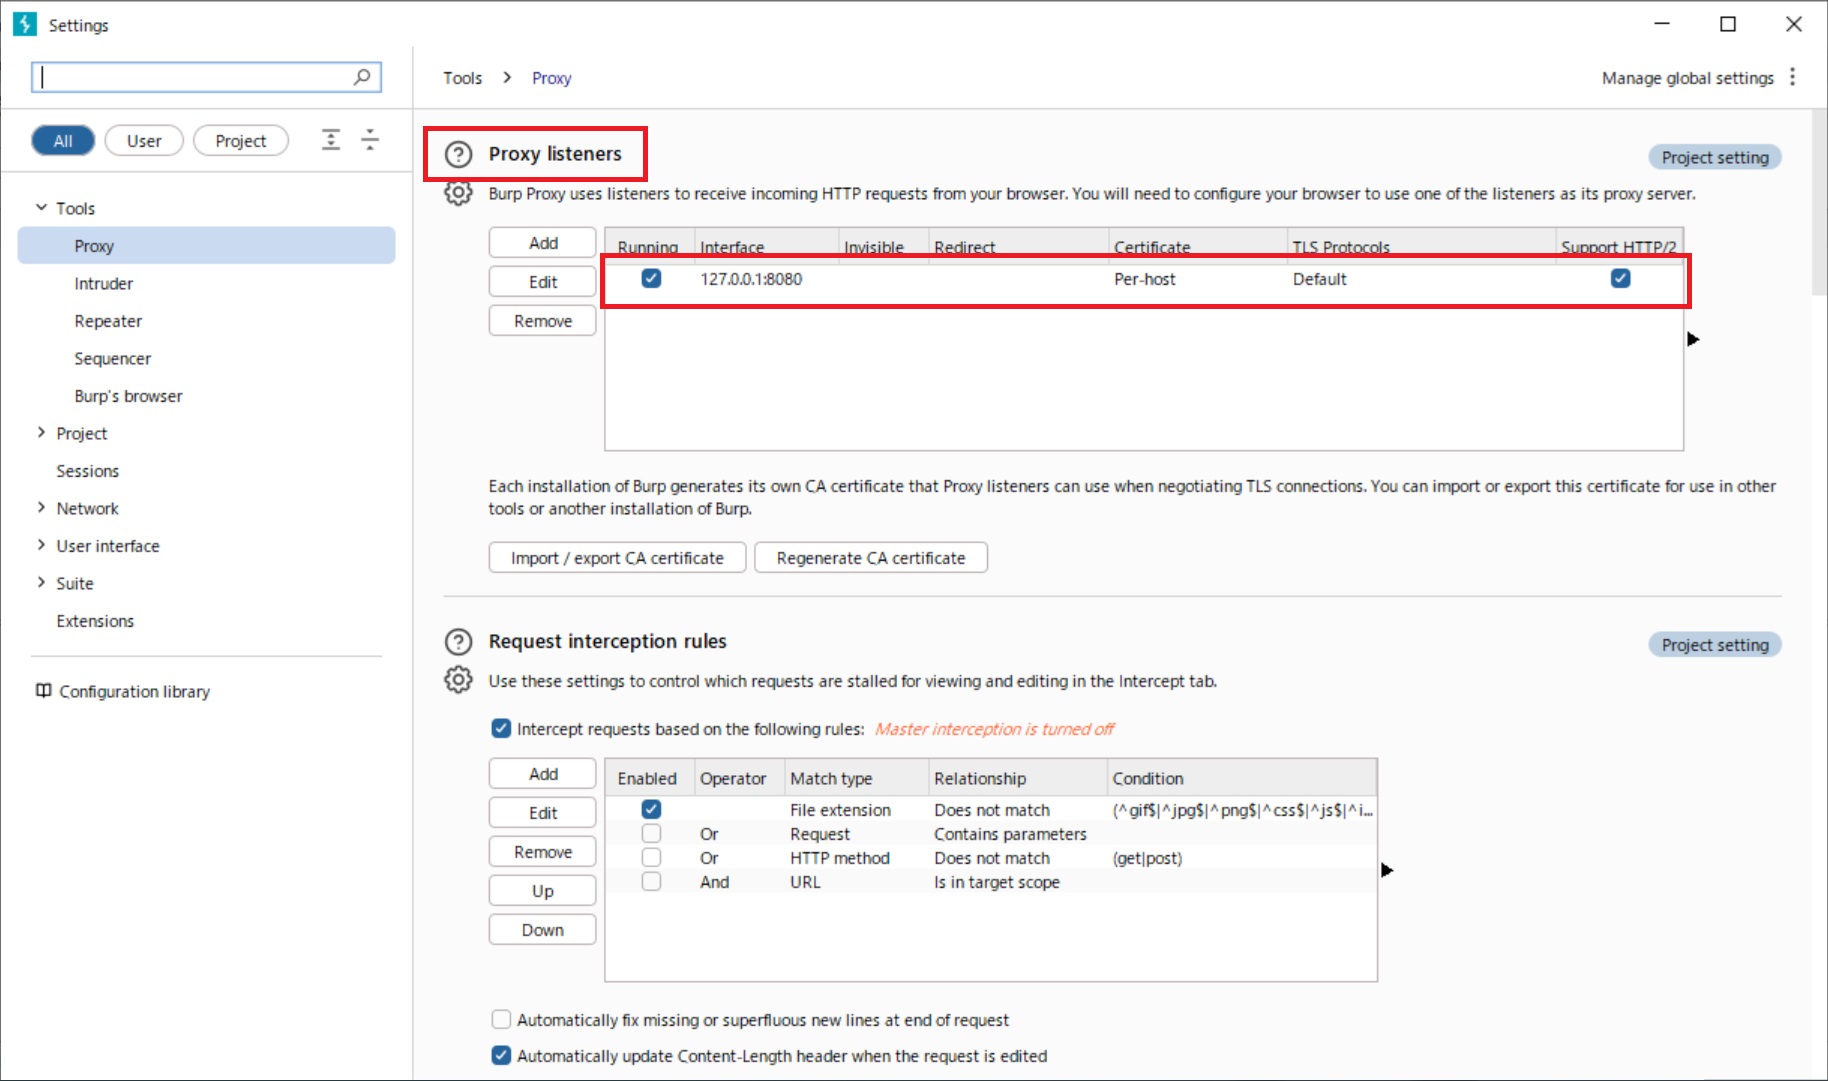
Task: Expand all settings tree sections icon
Action: click(x=331, y=140)
